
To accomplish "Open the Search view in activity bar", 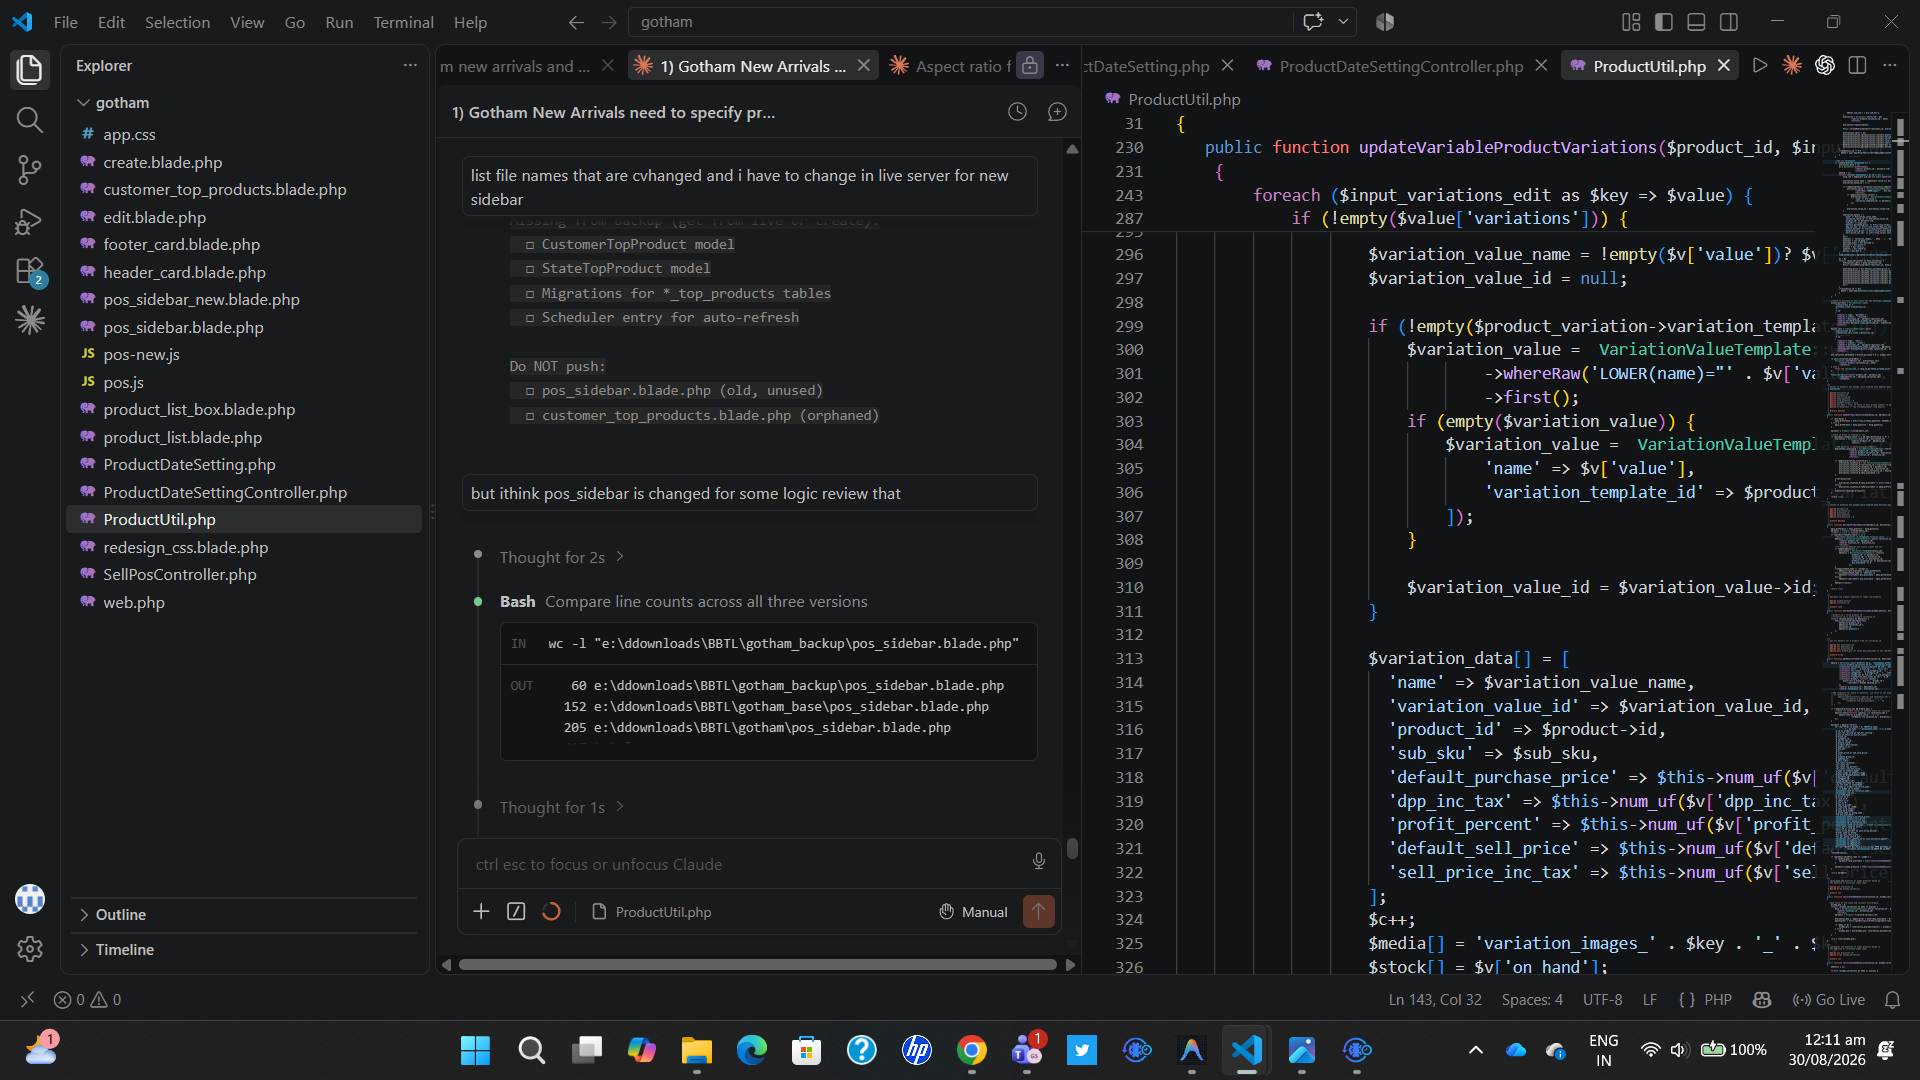I will tap(30, 120).
